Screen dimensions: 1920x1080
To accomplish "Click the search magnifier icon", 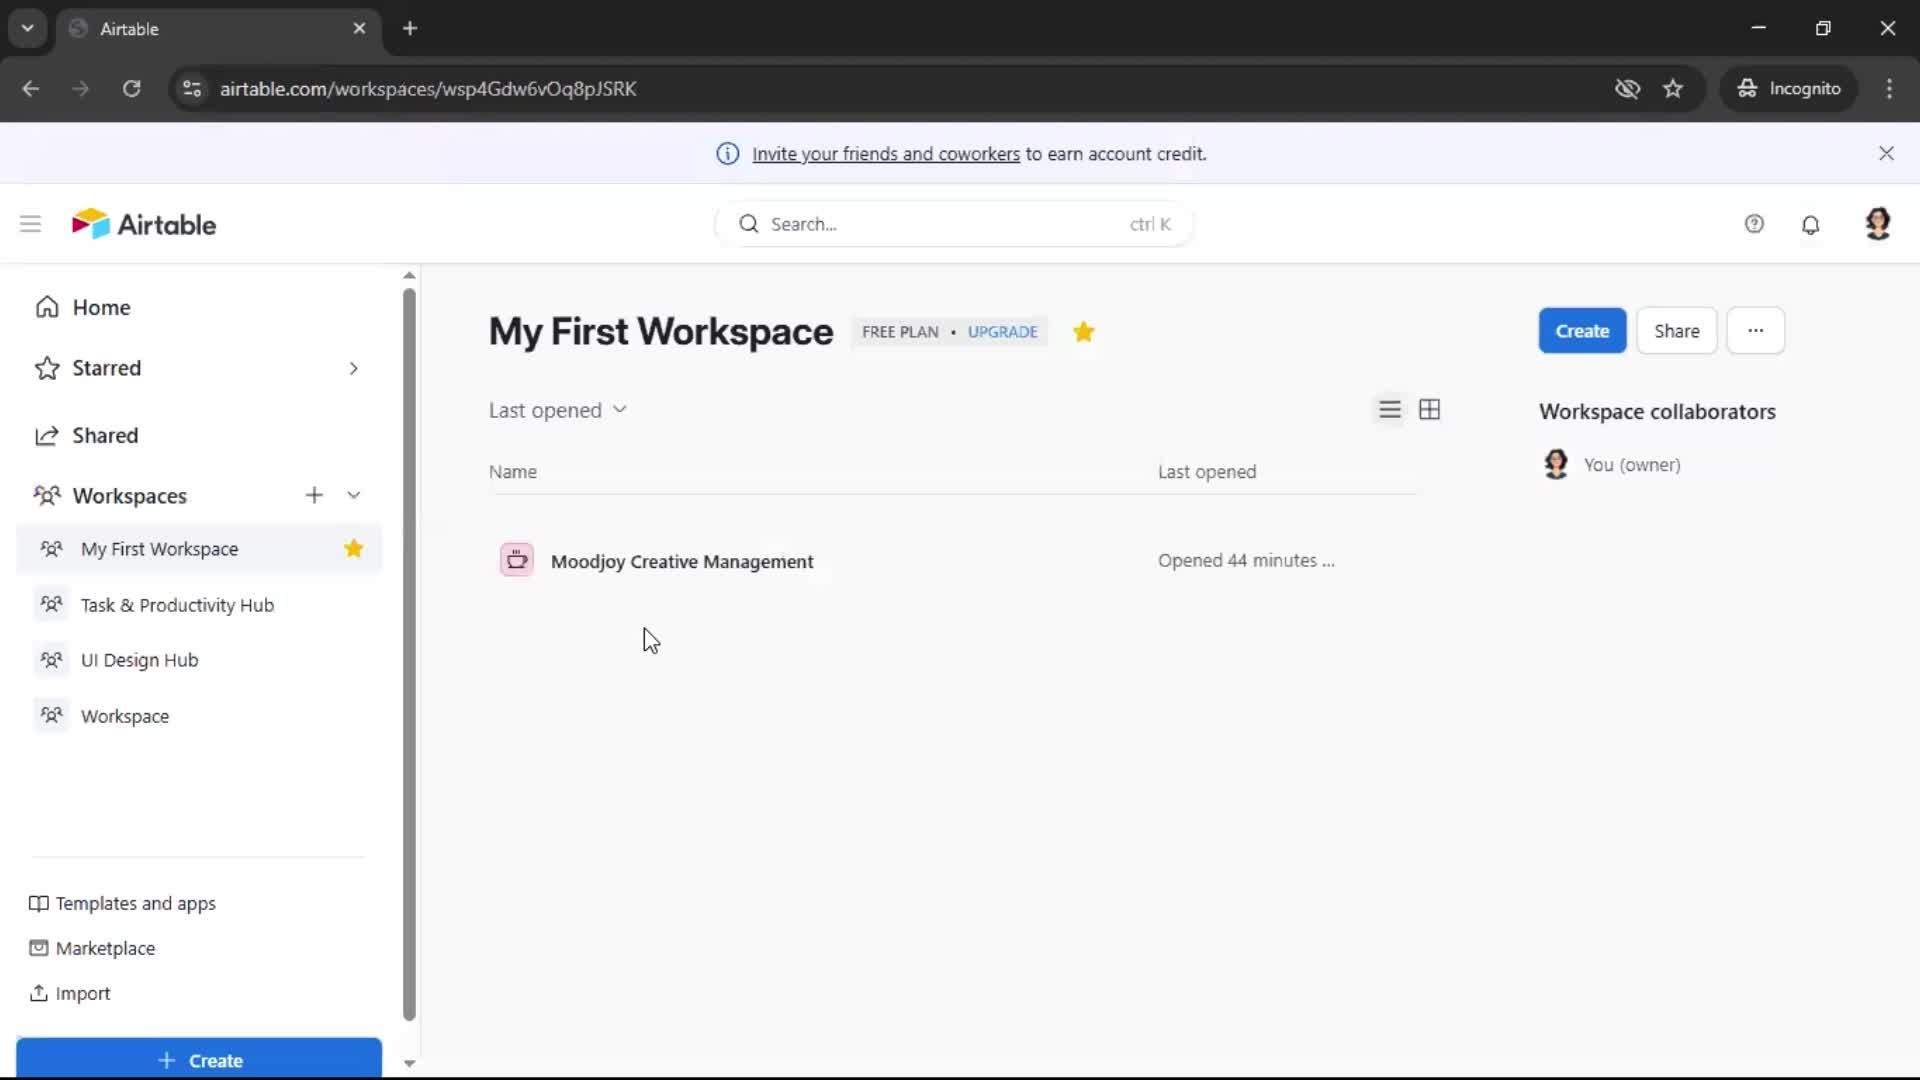I will tap(749, 224).
